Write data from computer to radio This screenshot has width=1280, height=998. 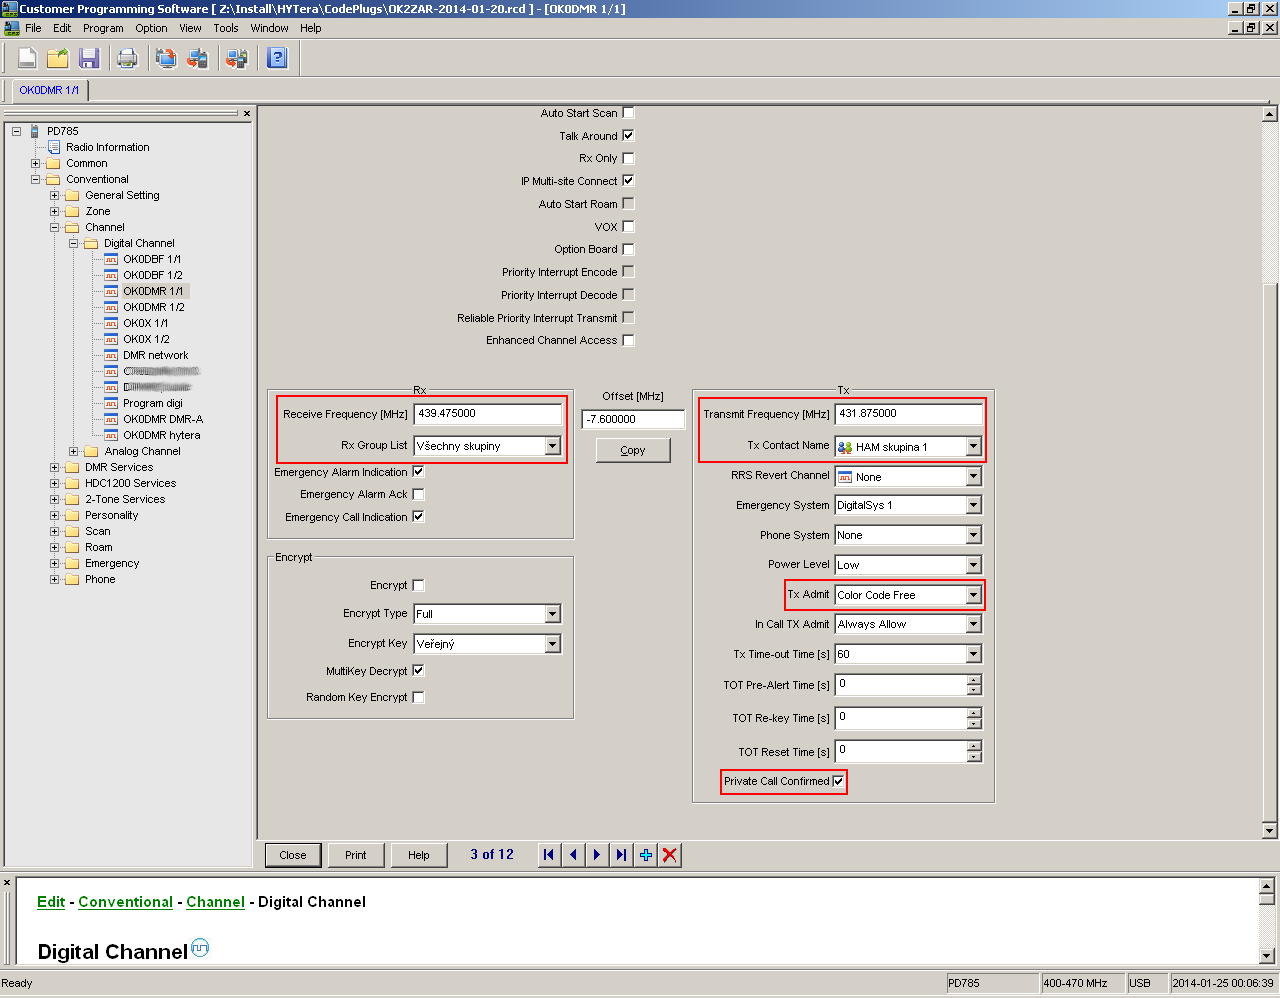pos(197,58)
